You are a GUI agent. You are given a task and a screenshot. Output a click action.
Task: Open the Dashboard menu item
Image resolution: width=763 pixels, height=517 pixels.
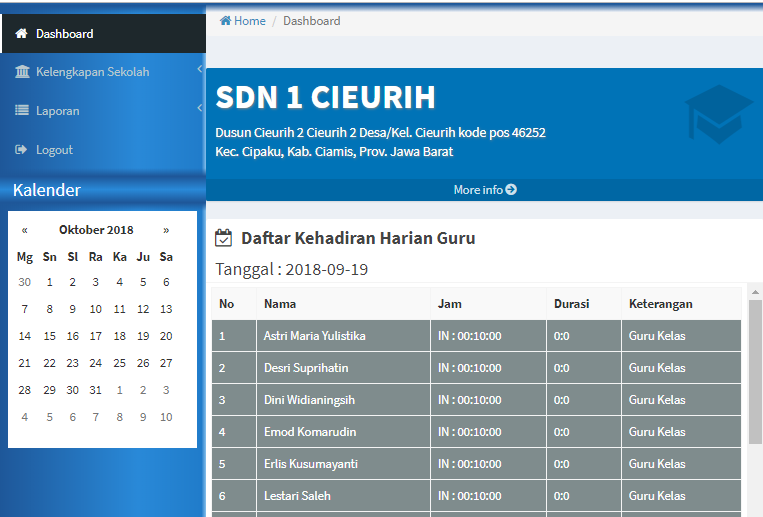[x=104, y=34]
